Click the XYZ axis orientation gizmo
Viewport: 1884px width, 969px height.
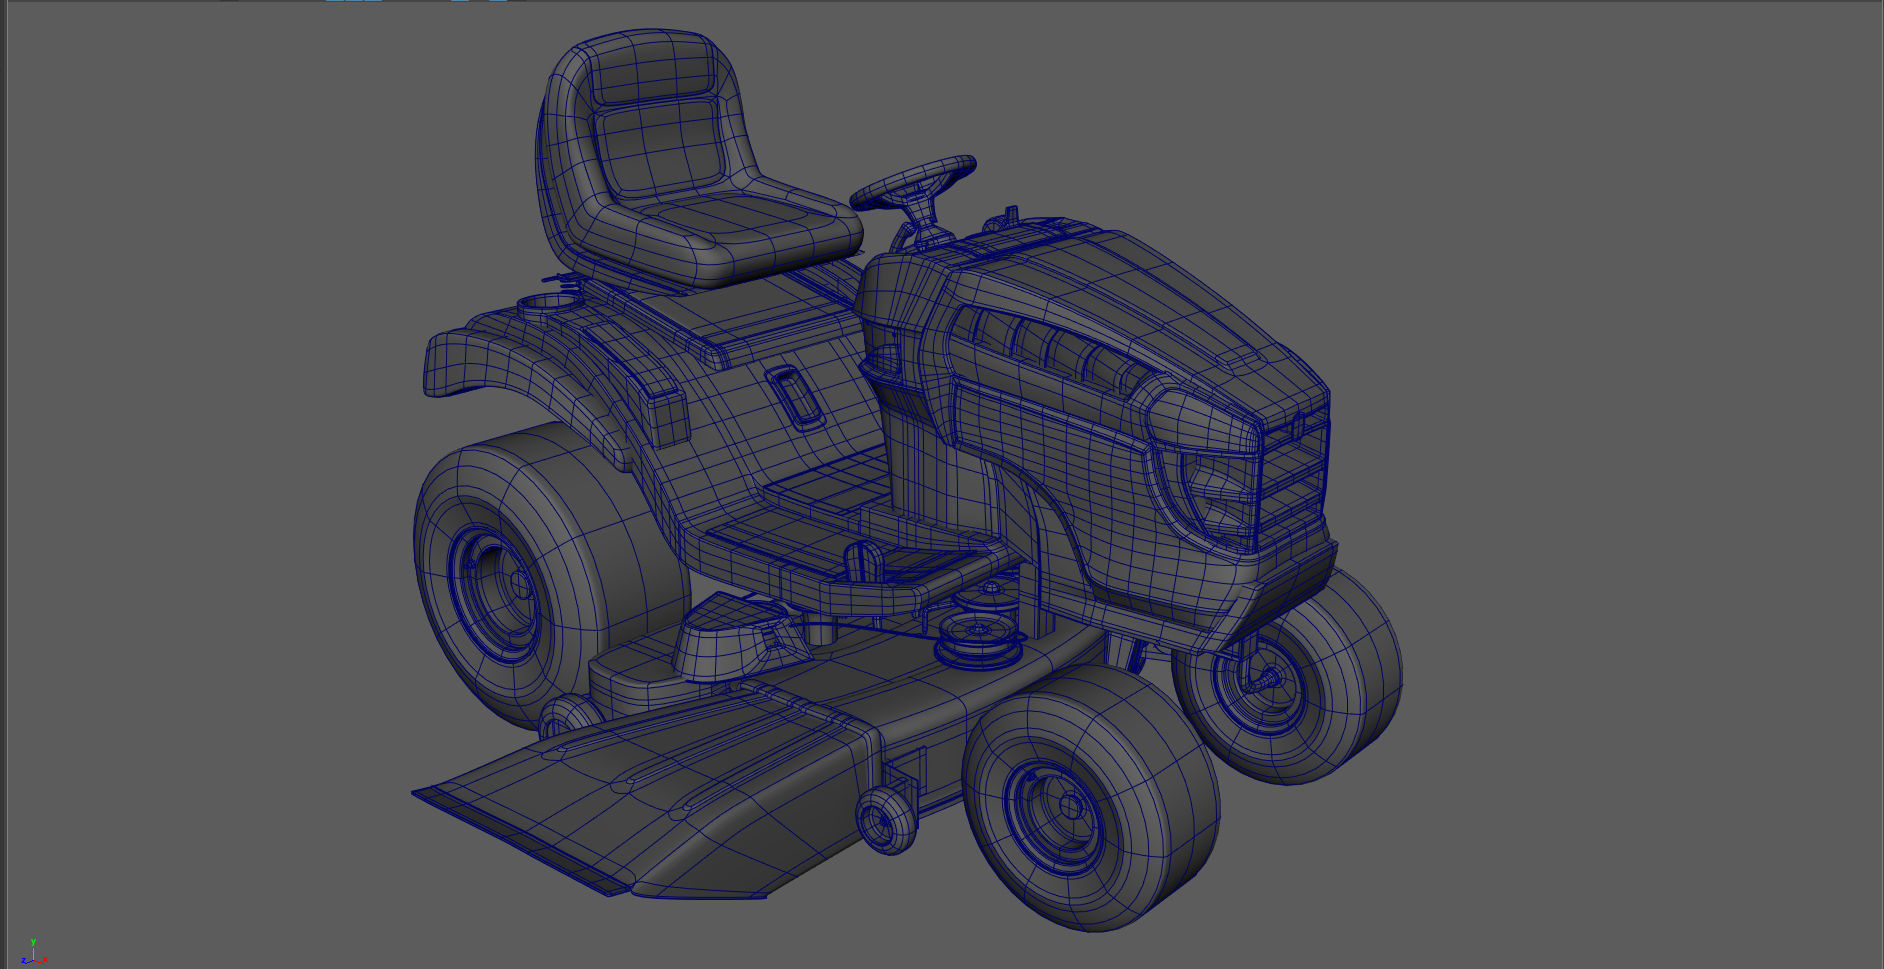(33, 952)
